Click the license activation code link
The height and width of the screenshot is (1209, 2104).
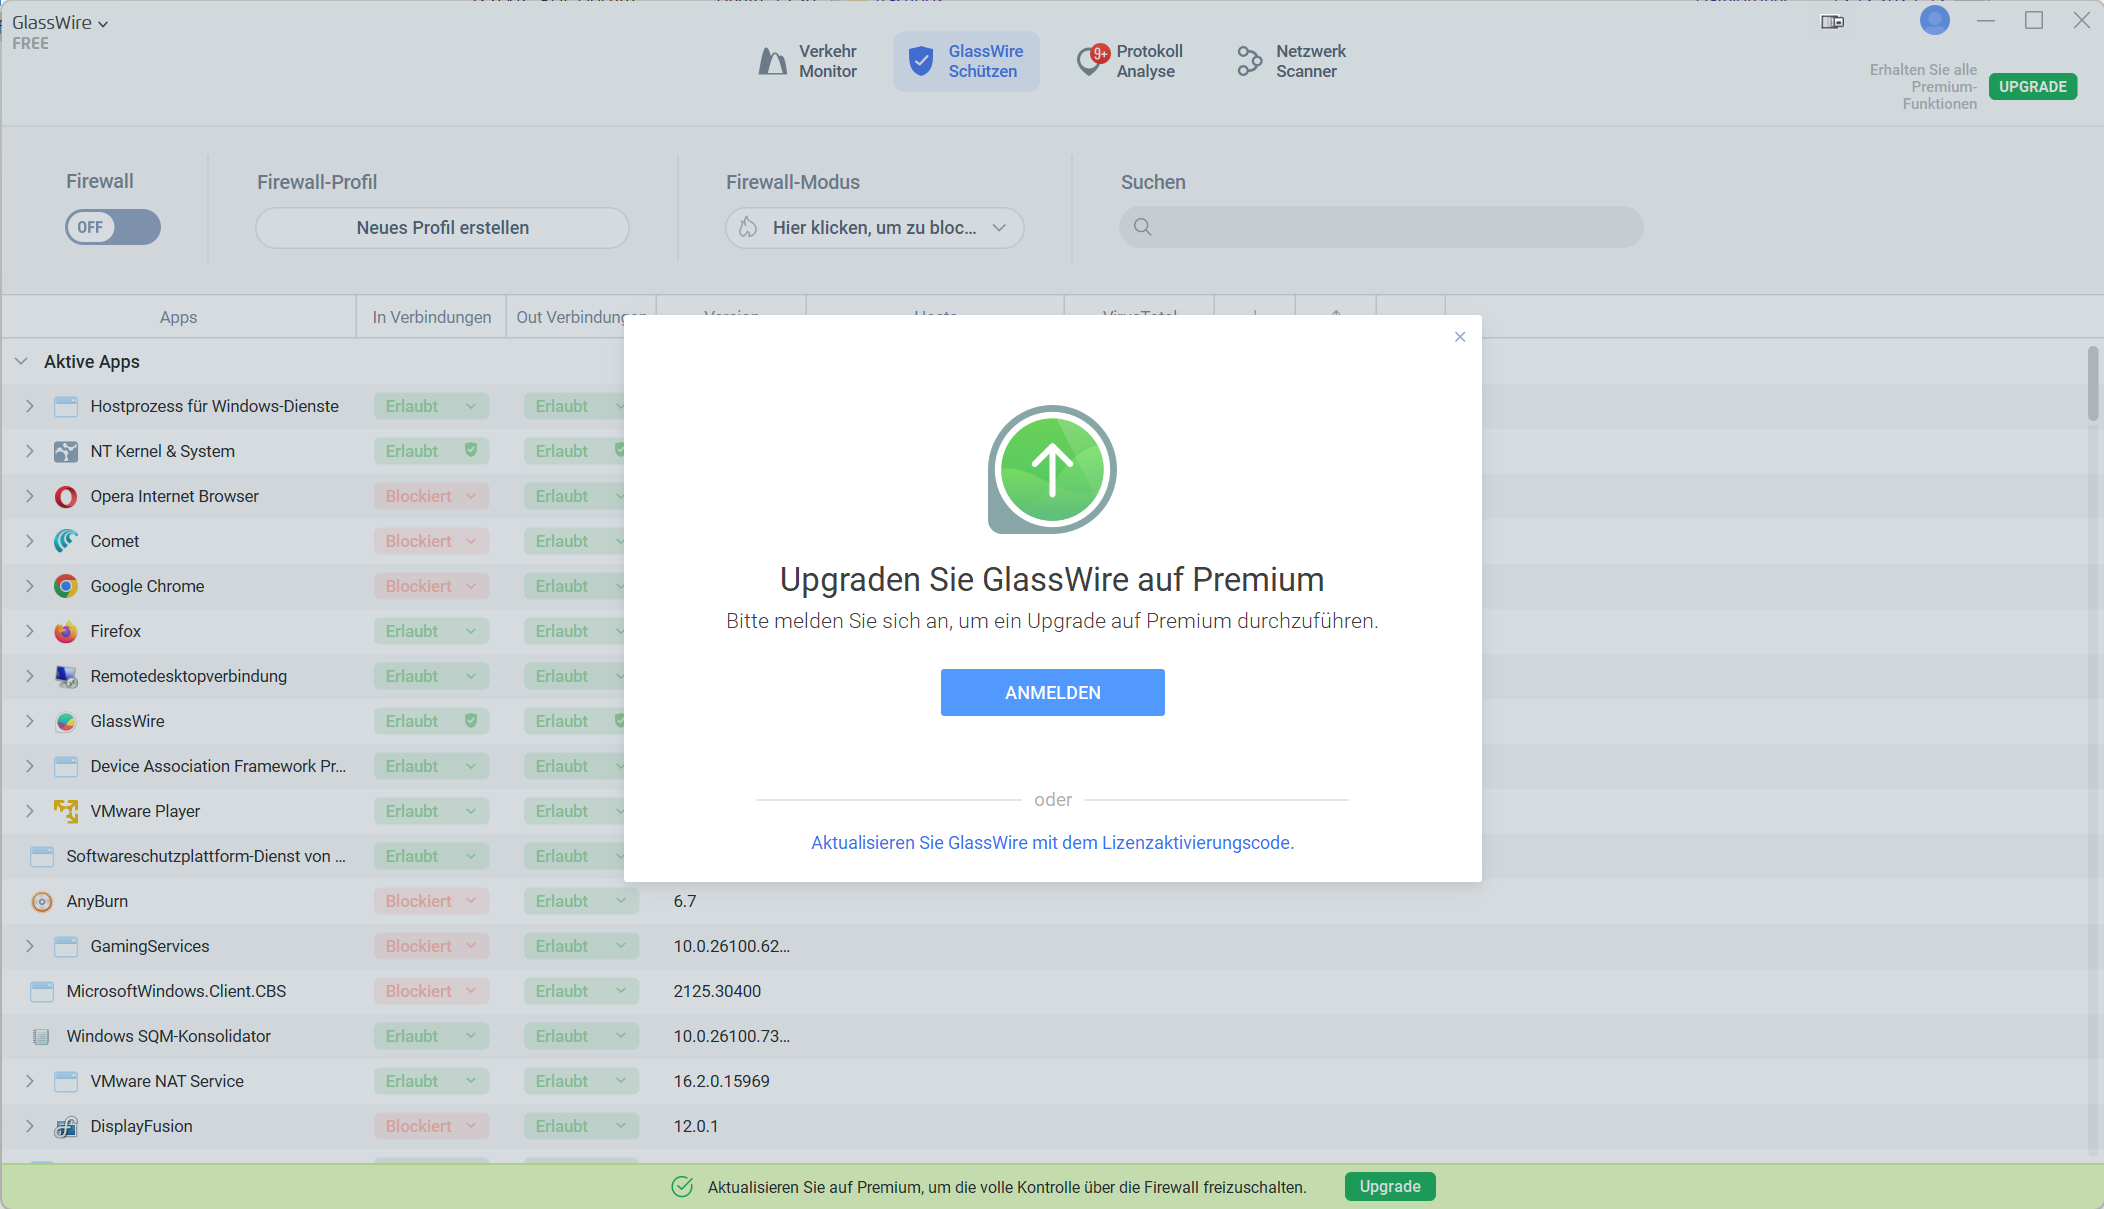(x=1052, y=843)
